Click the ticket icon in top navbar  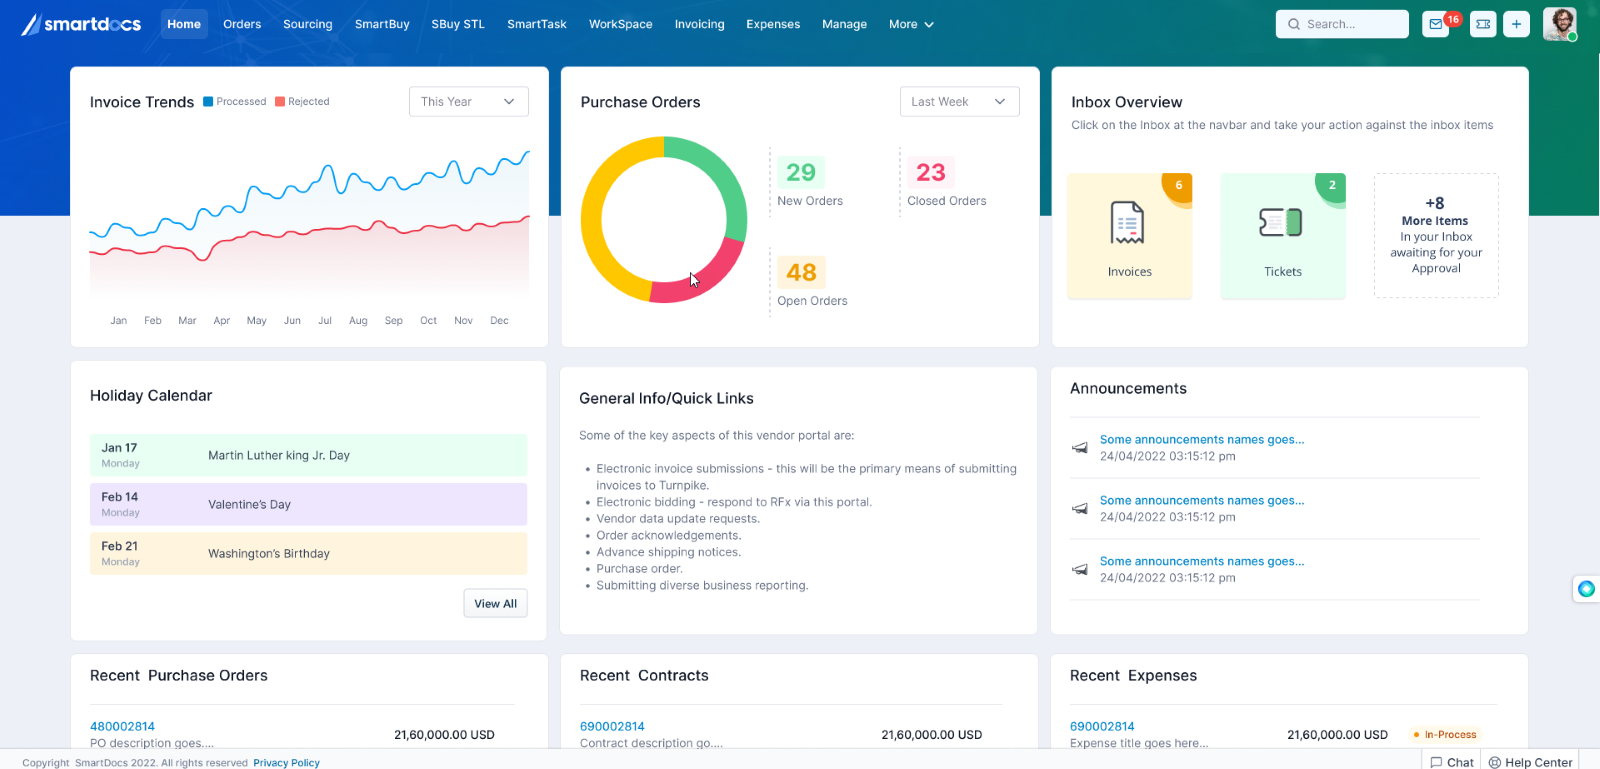(1483, 24)
